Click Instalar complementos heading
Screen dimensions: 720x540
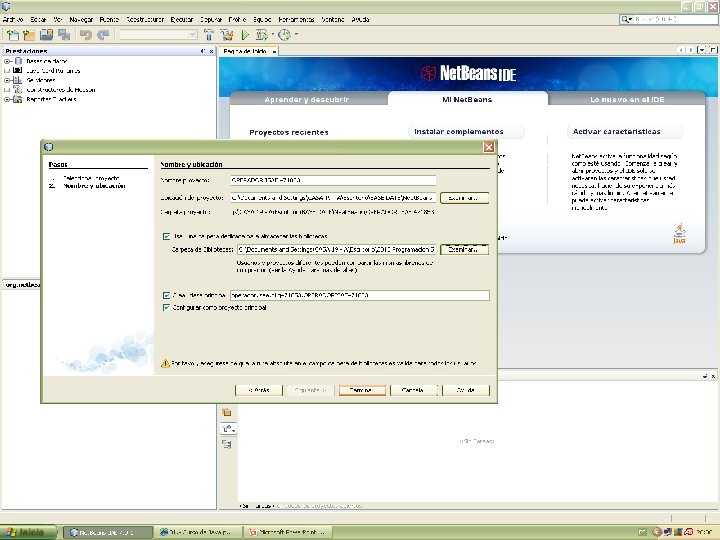coord(459,132)
